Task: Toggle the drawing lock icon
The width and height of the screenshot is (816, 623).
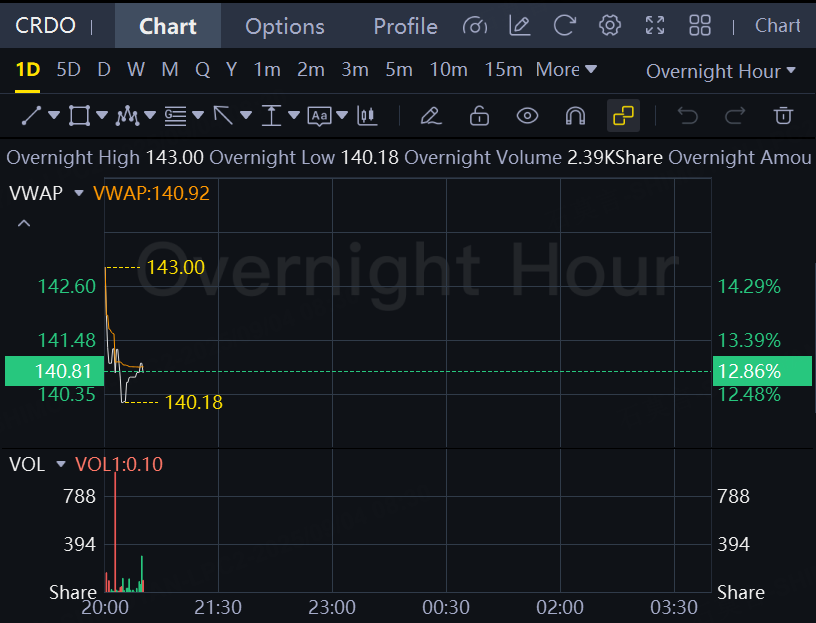Action: click(x=479, y=116)
